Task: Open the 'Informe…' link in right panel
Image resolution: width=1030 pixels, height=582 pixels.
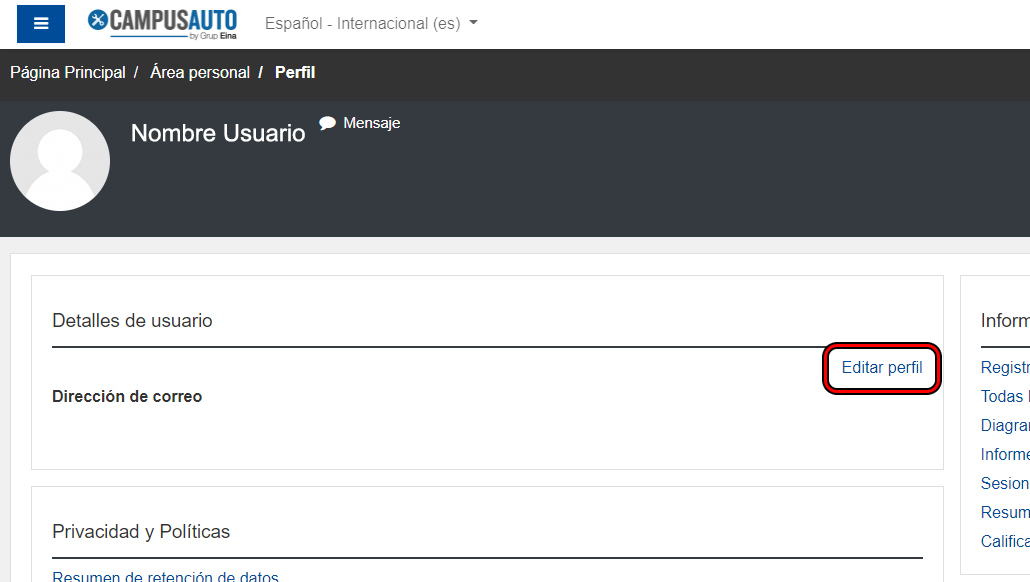Action: [1005, 455]
